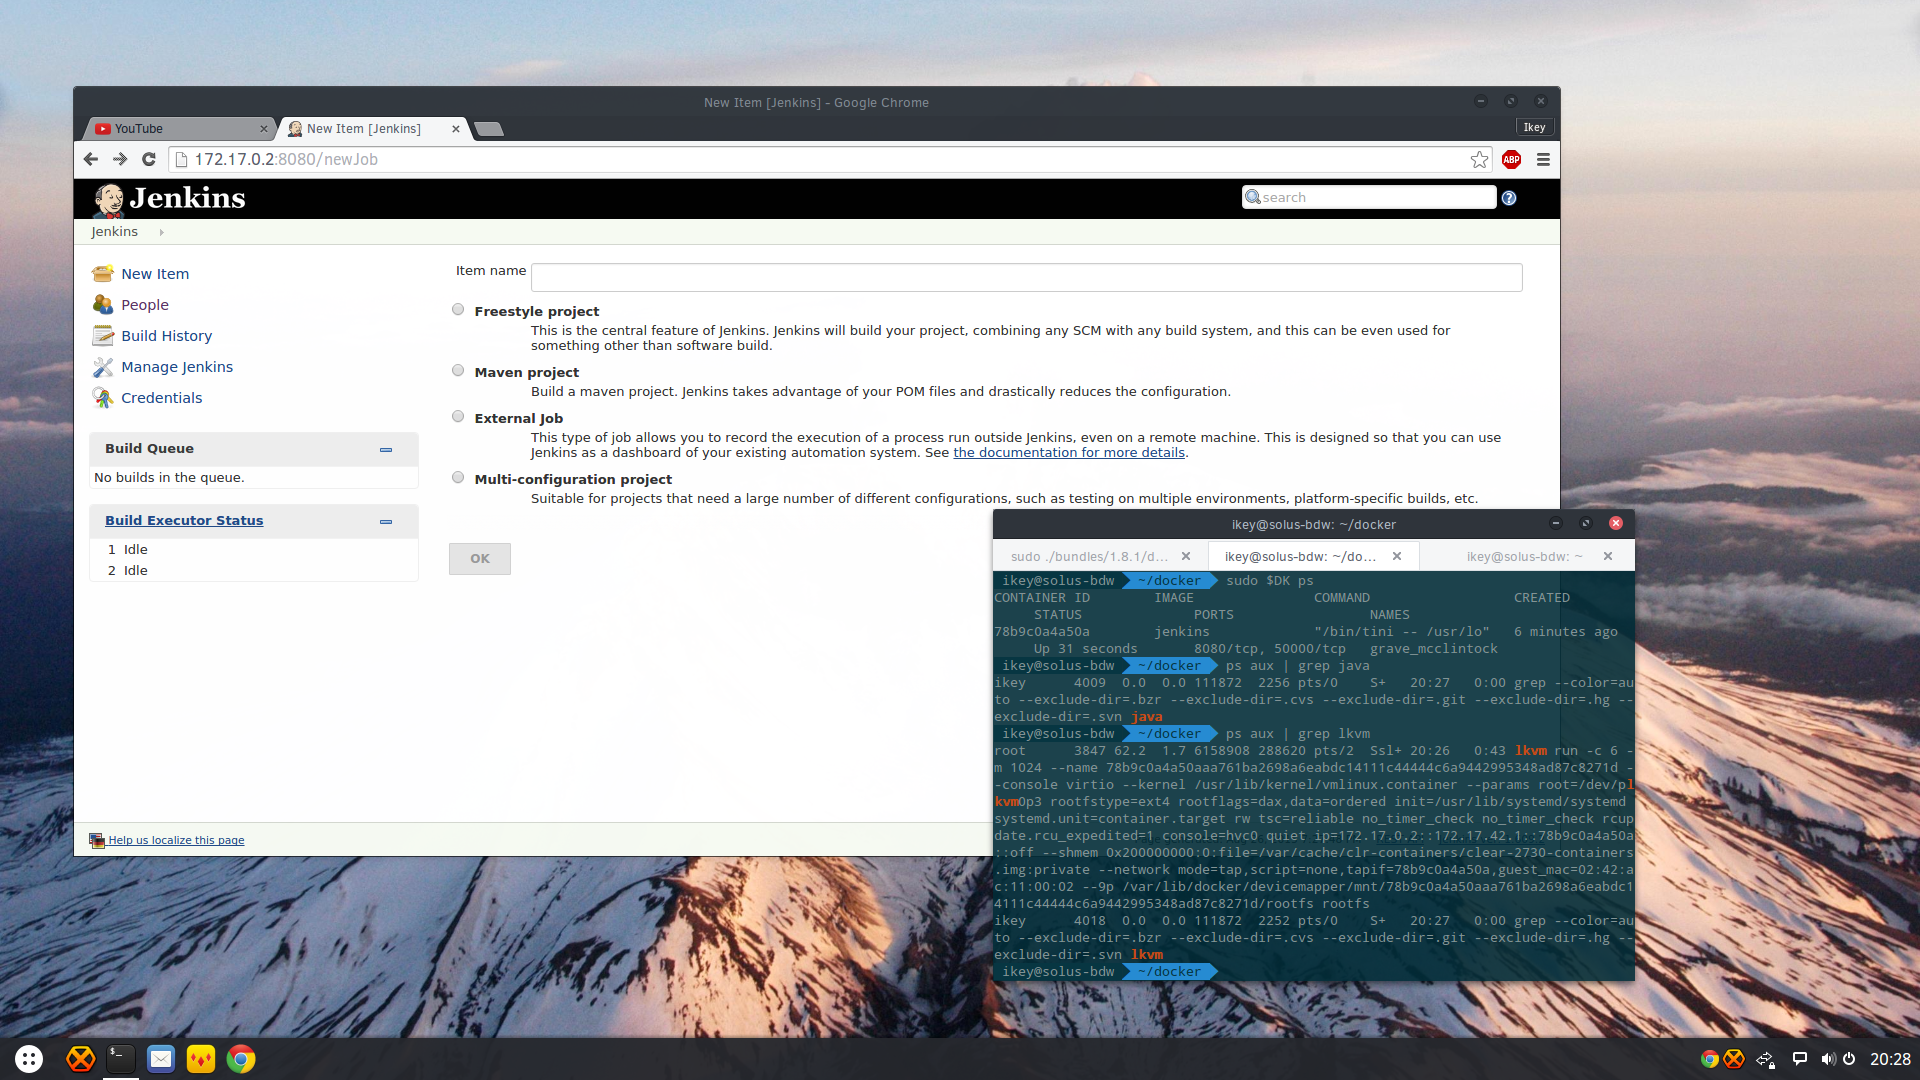Screen dimensions: 1920x1080
Task: Click the Credentials keys icon
Action: pos(102,397)
